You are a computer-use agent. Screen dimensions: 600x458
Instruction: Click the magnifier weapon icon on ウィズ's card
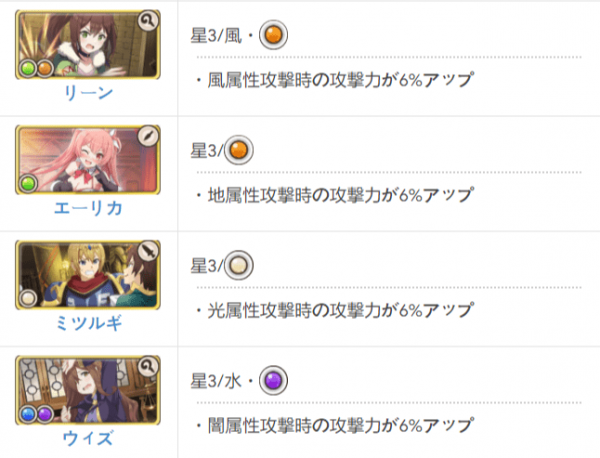148,366
